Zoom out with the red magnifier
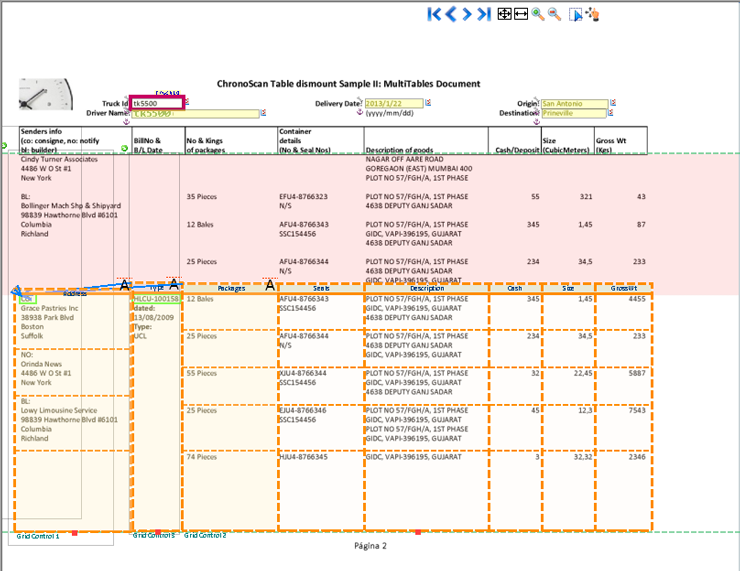This screenshot has height=571, width=740. coord(555,14)
